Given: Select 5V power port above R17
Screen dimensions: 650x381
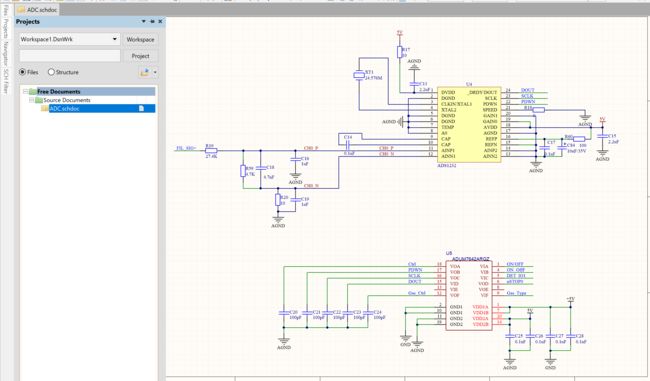Looking at the screenshot, I should tap(400, 33).
